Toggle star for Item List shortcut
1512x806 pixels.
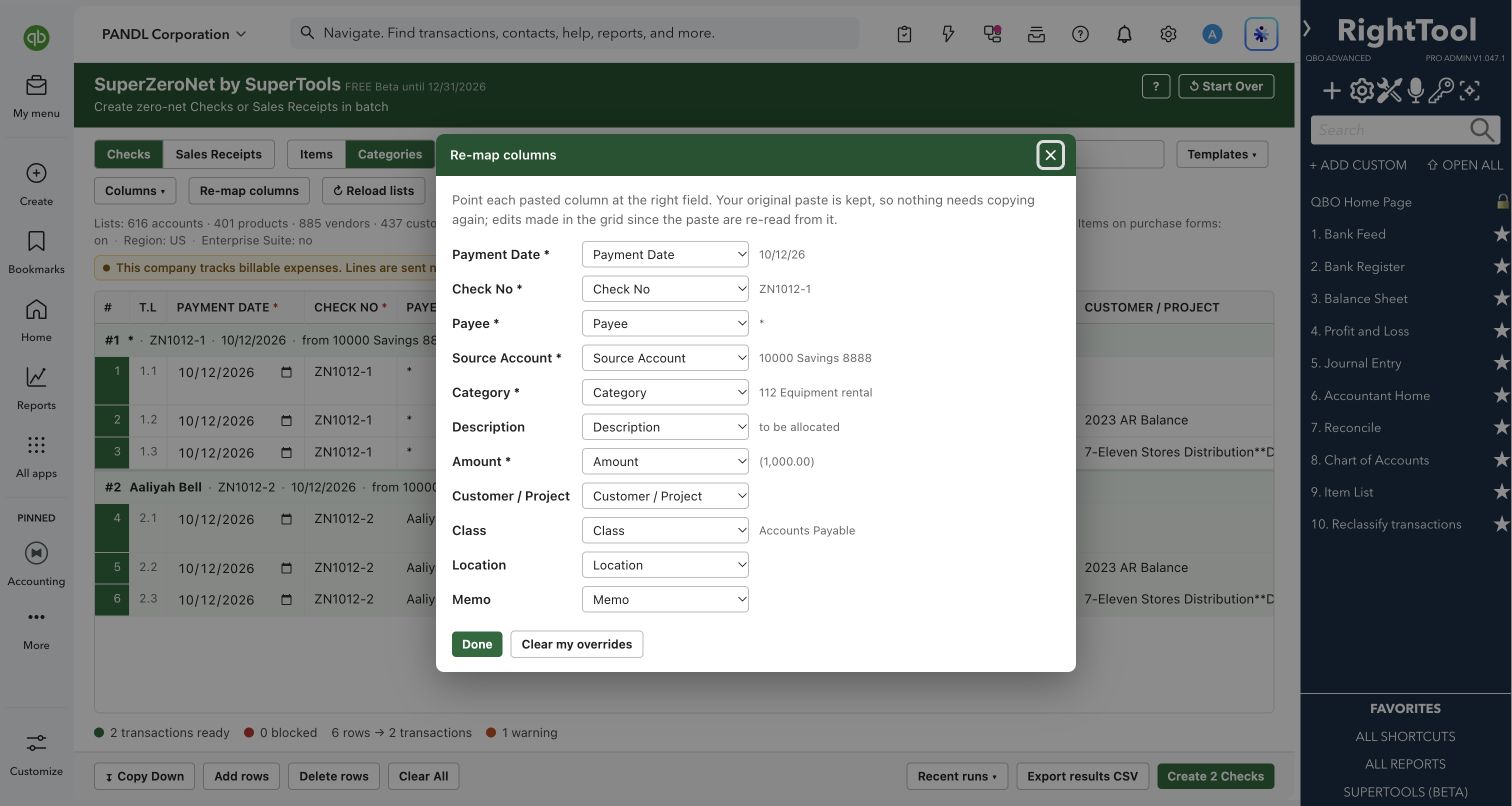coord(1501,492)
